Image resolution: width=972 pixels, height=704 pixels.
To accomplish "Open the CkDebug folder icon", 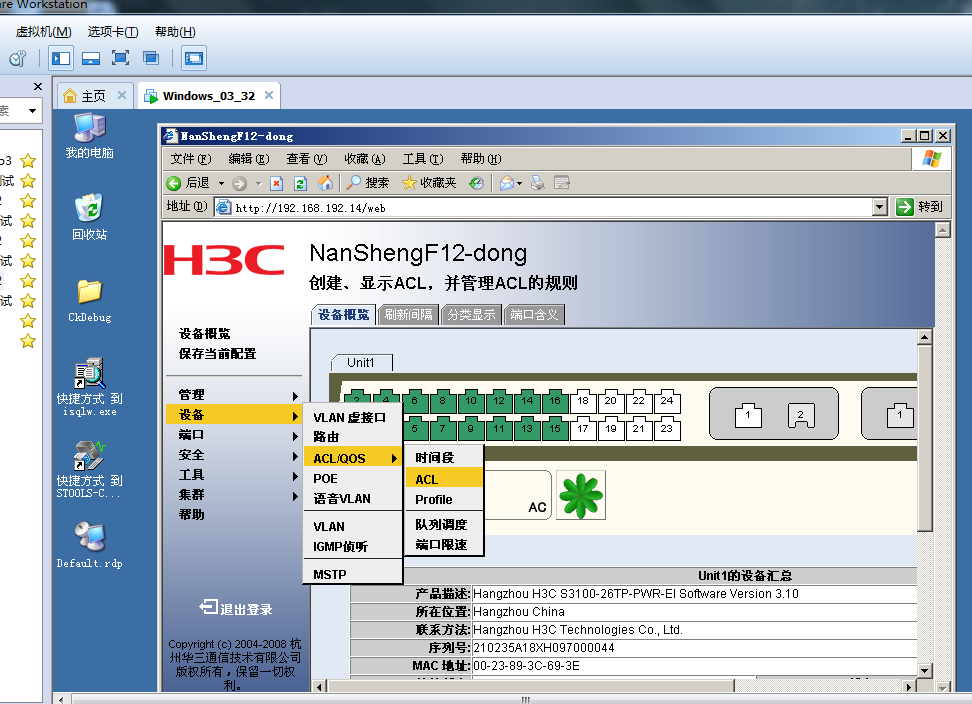I will pos(90,291).
